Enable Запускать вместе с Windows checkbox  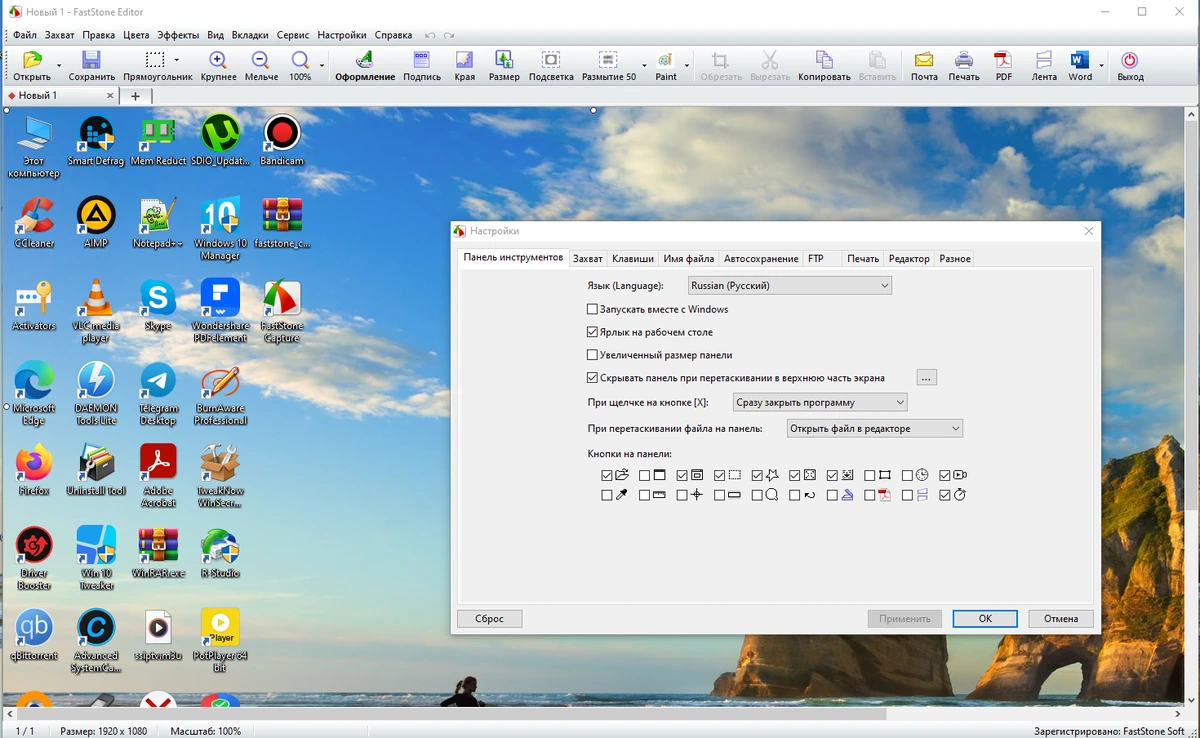coord(592,309)
